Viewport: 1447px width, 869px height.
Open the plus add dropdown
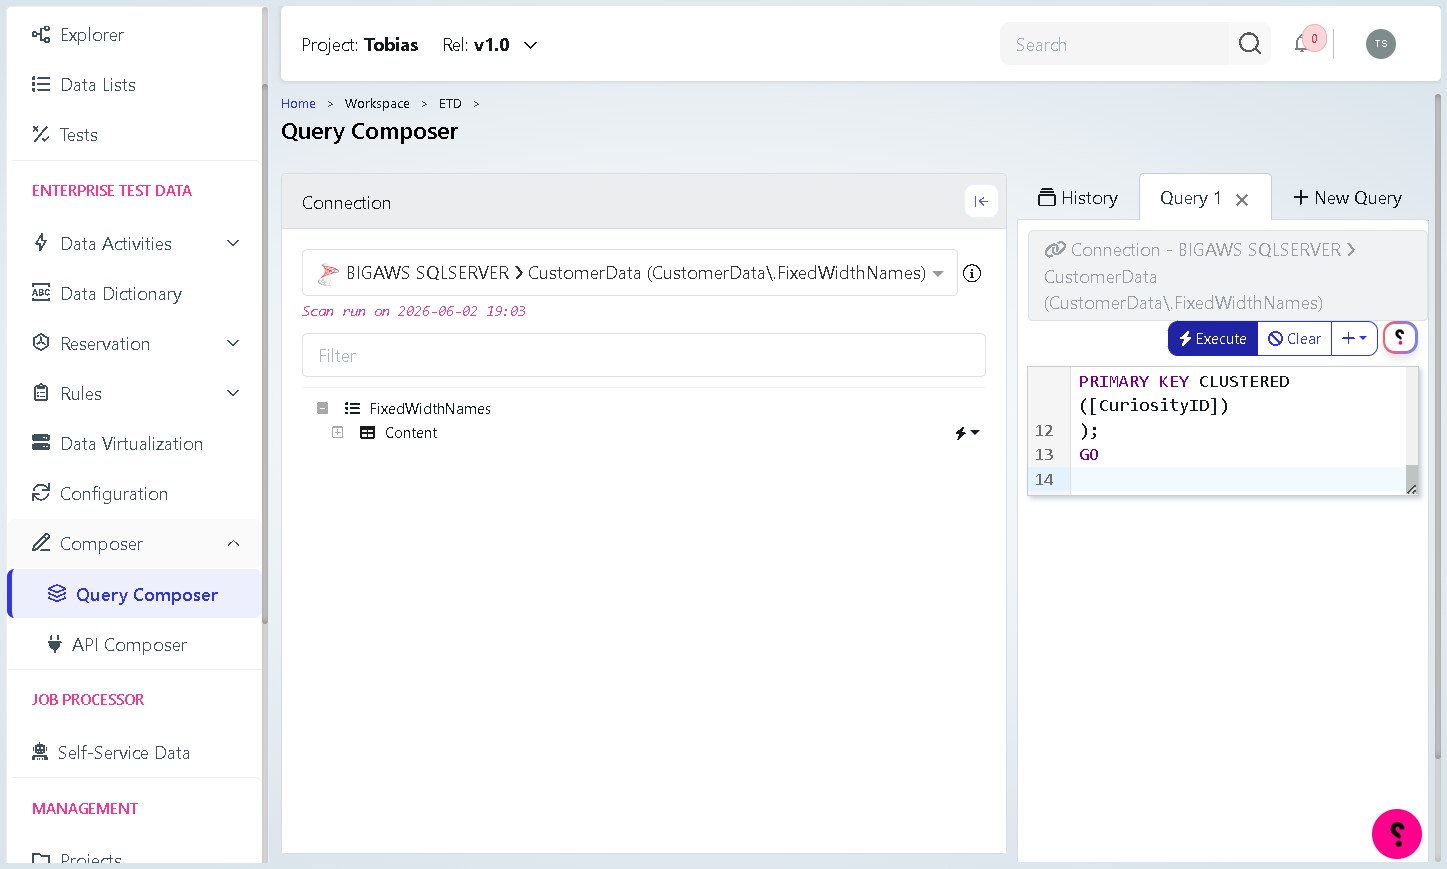pos(1354,339)
